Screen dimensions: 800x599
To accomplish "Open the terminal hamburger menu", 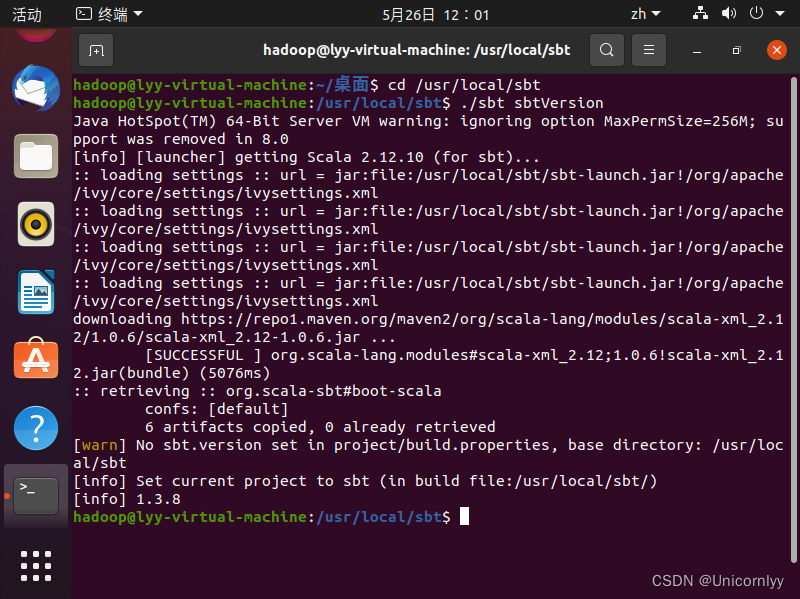I will [x=648, y=50].
